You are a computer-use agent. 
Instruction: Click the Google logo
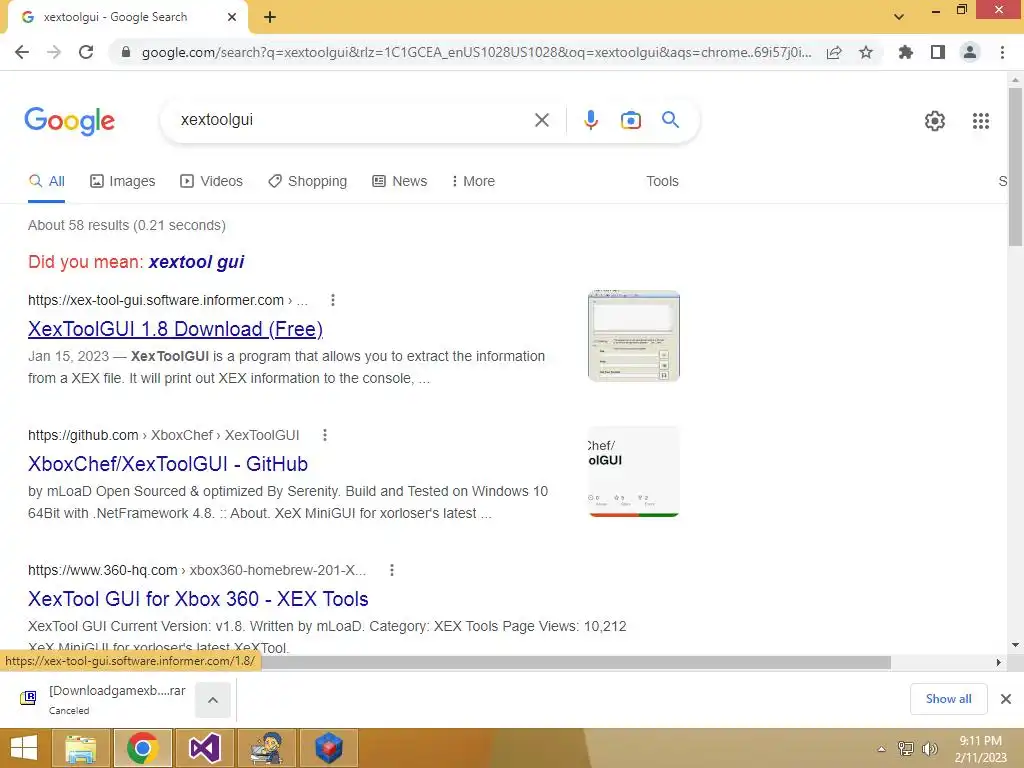70,121
